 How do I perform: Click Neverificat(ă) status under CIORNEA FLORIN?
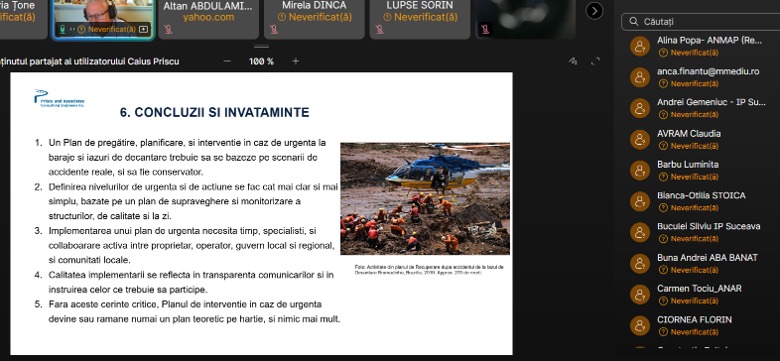[x=689, y=332]
